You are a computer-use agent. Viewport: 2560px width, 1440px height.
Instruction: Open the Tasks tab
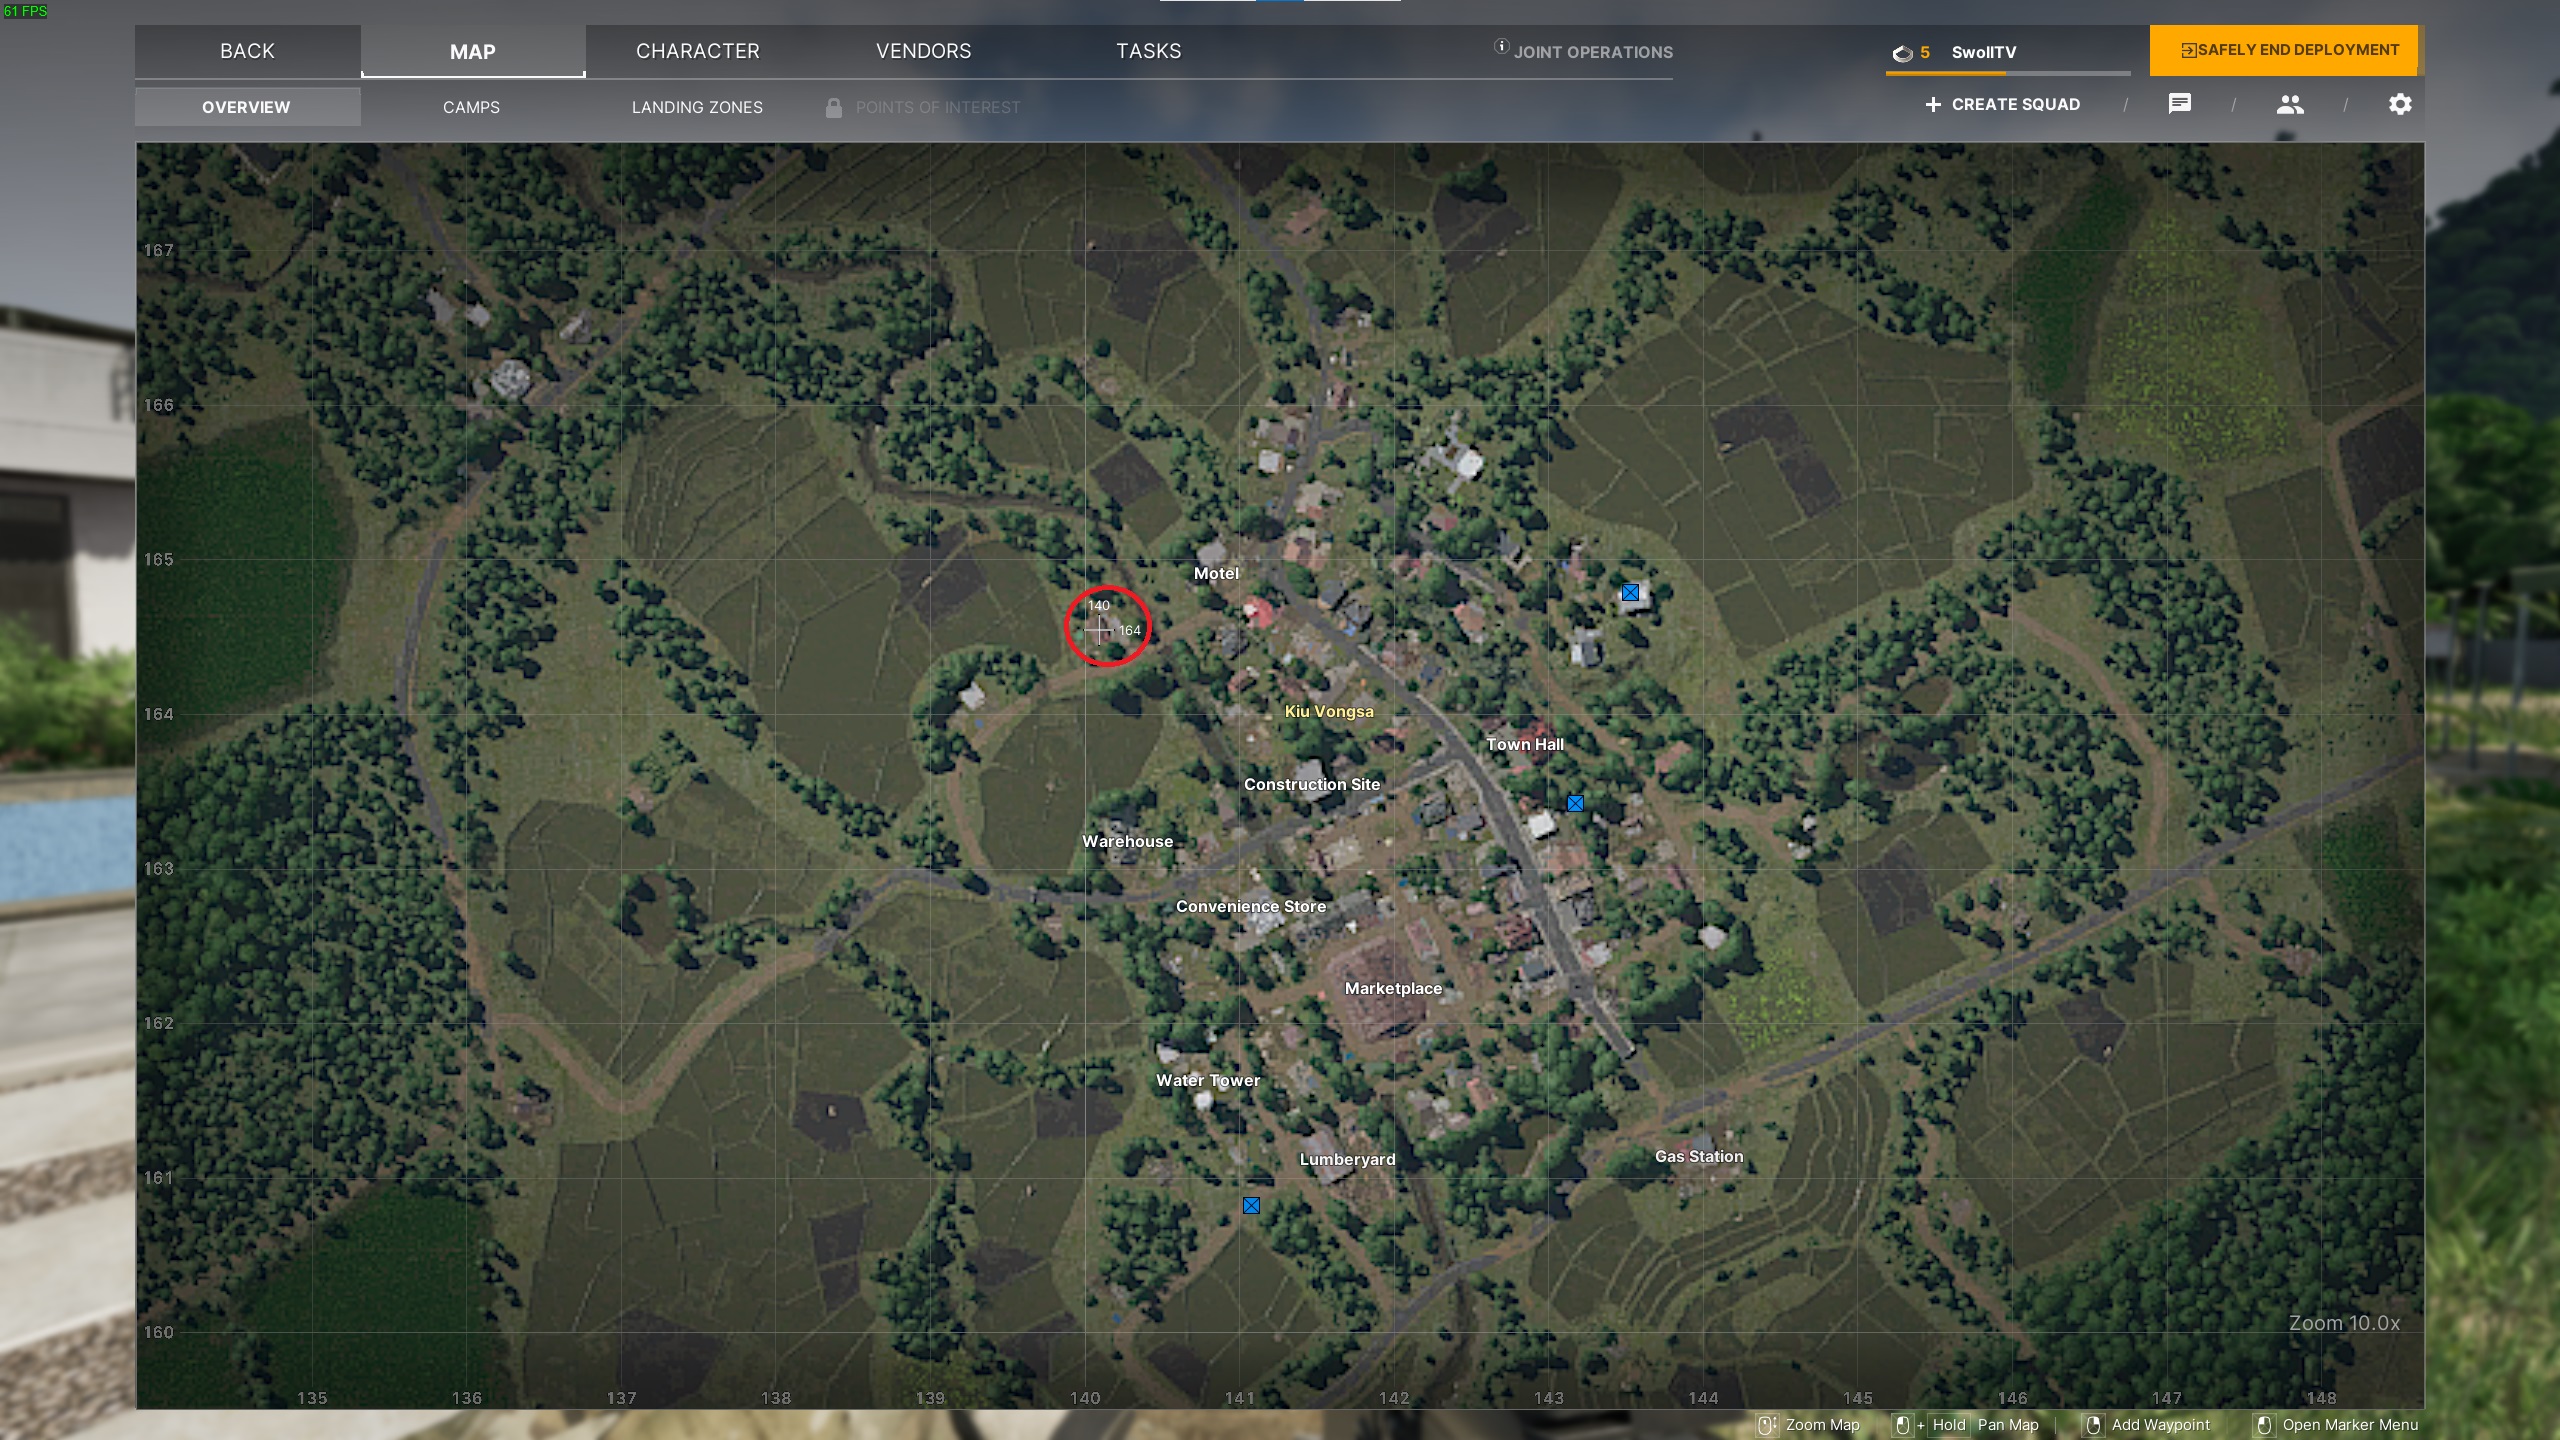point(1148,51)
